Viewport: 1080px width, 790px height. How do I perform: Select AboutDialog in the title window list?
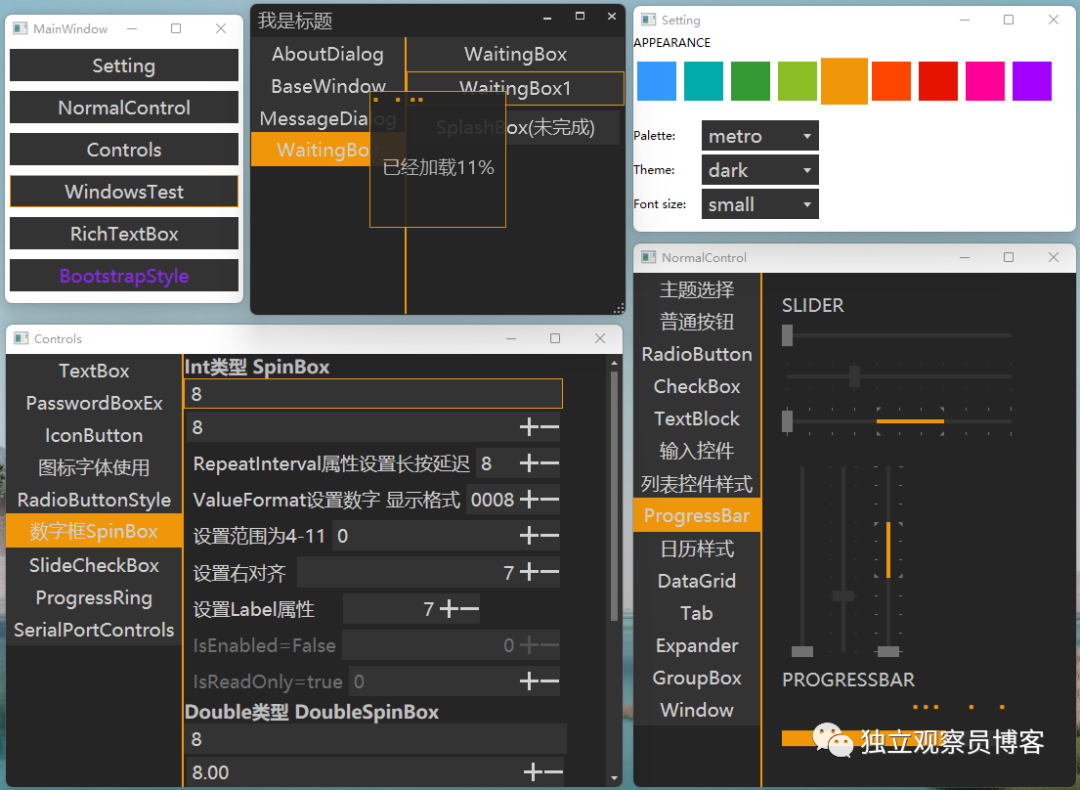click(x=328, y=54)
